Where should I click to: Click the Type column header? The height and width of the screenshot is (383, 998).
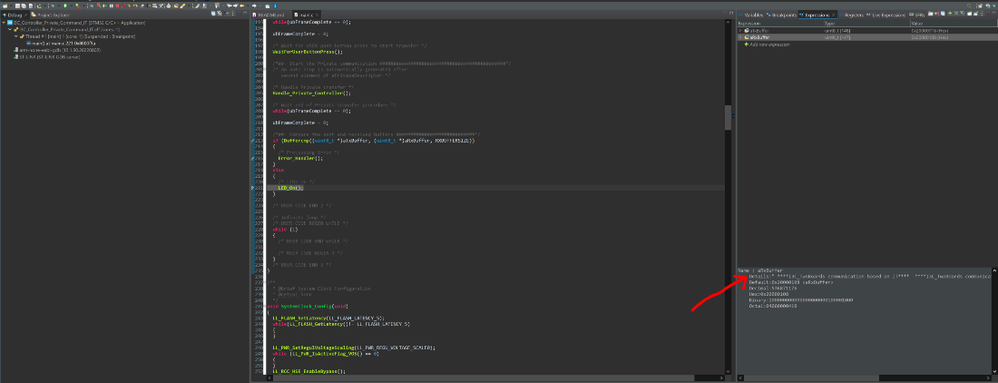(867, 24)
